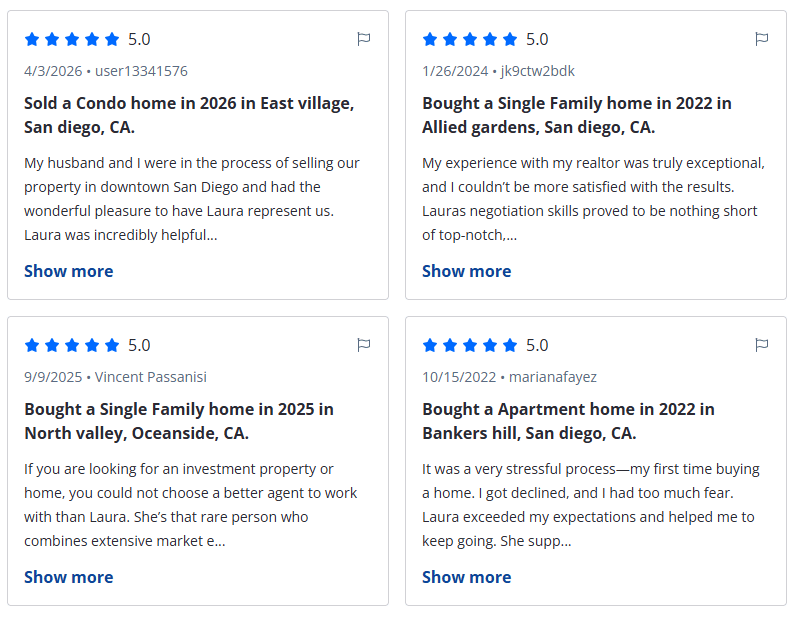
Task: Flag Vincent Passanisi's review
Action: (363, 345)
